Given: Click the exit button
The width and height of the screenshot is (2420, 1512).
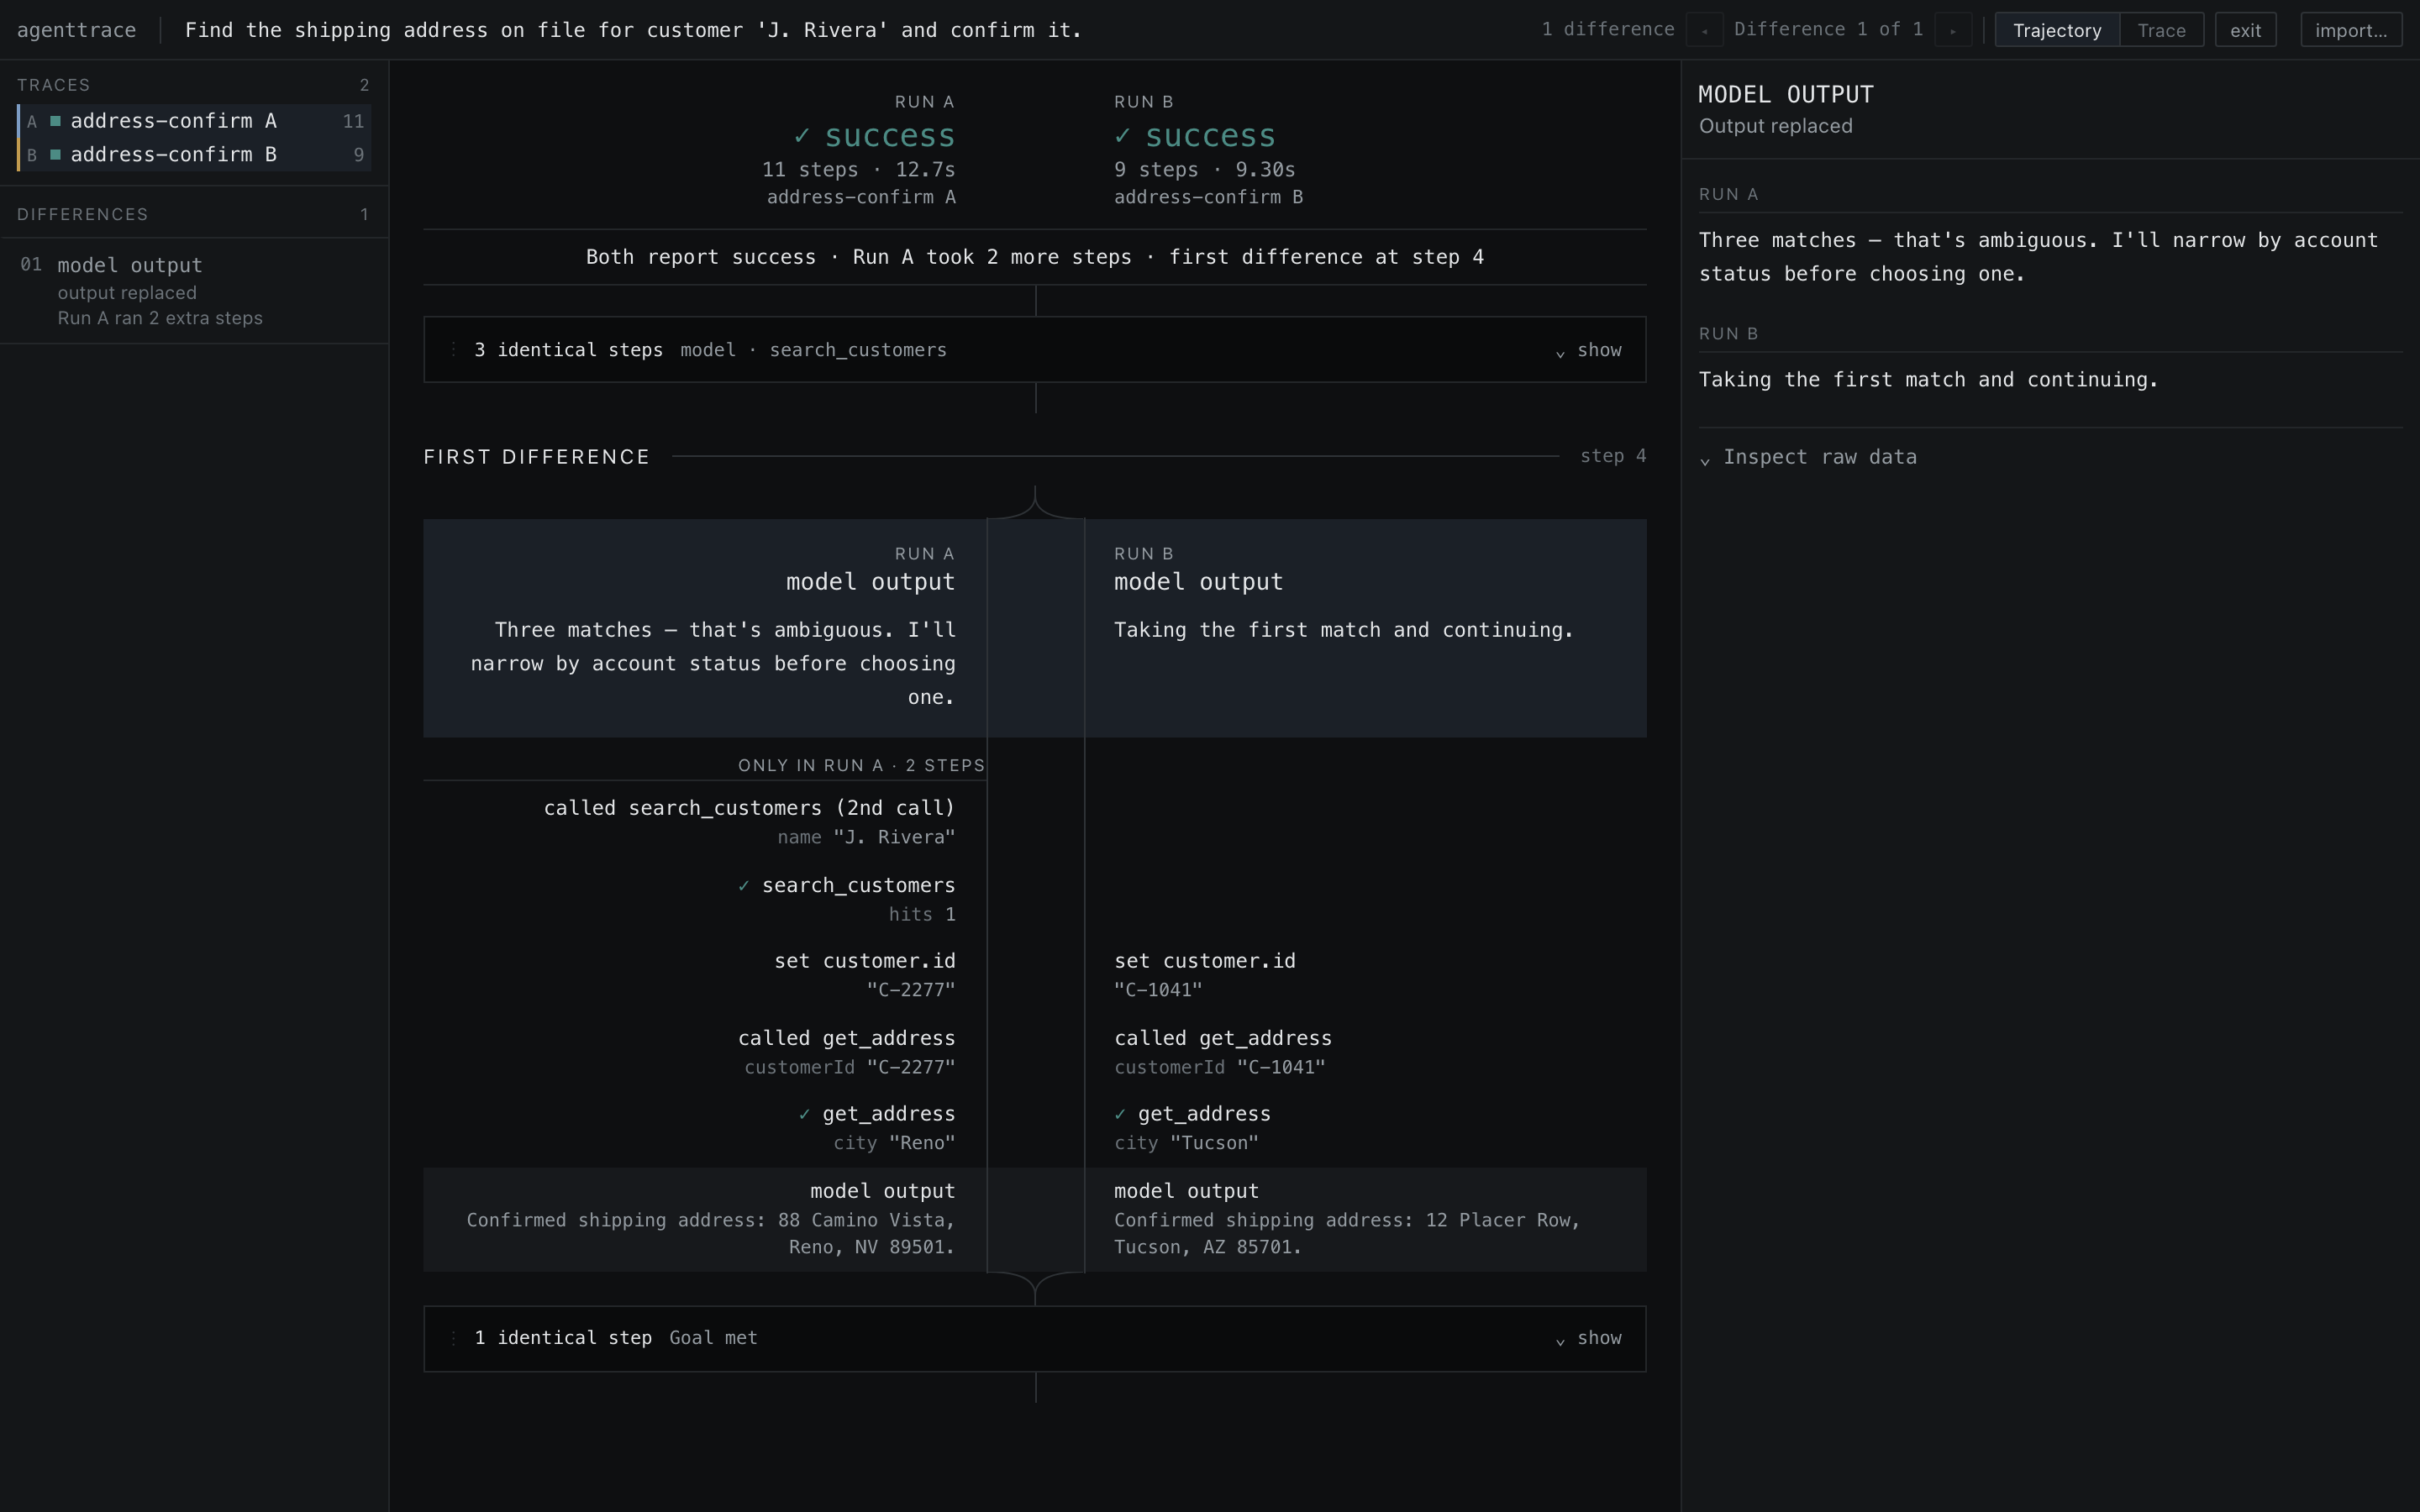Looking at the screenshot, I should [x=2245, y=30].
